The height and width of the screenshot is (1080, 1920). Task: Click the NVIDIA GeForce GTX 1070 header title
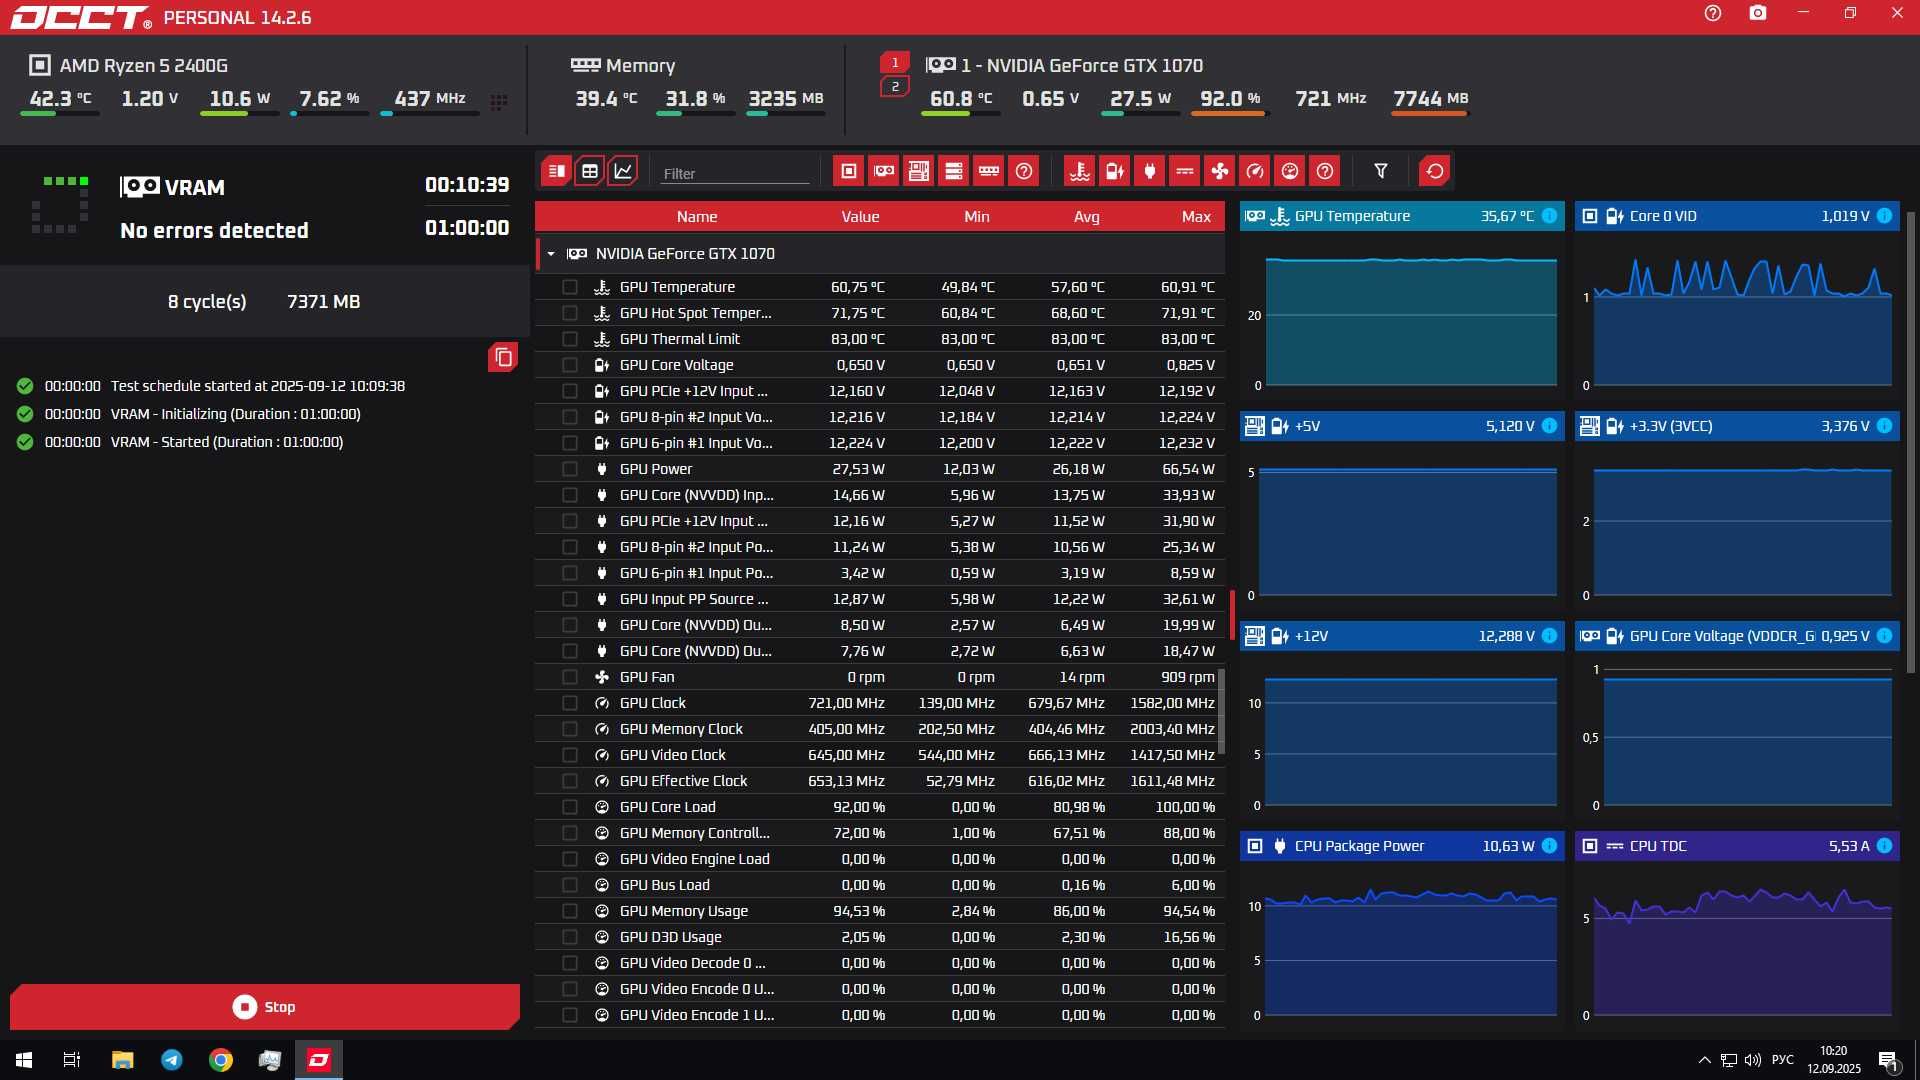click(1065, 66)
